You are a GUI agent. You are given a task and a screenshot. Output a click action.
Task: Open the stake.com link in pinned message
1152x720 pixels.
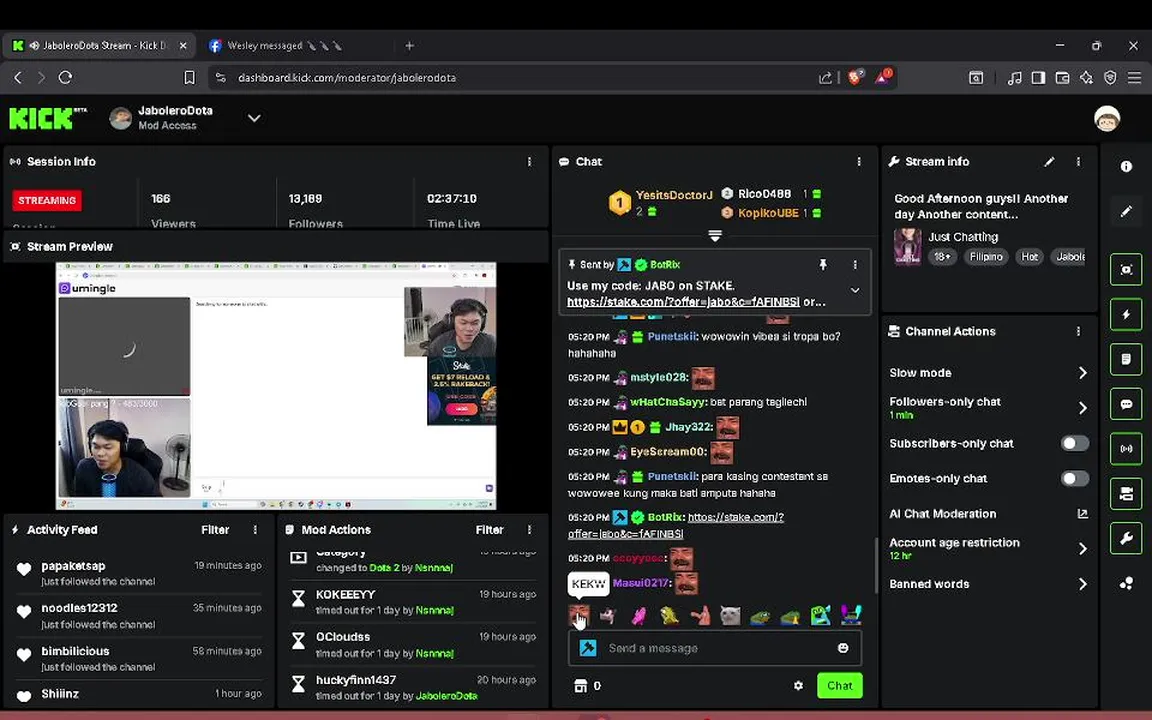coord(683,302)
